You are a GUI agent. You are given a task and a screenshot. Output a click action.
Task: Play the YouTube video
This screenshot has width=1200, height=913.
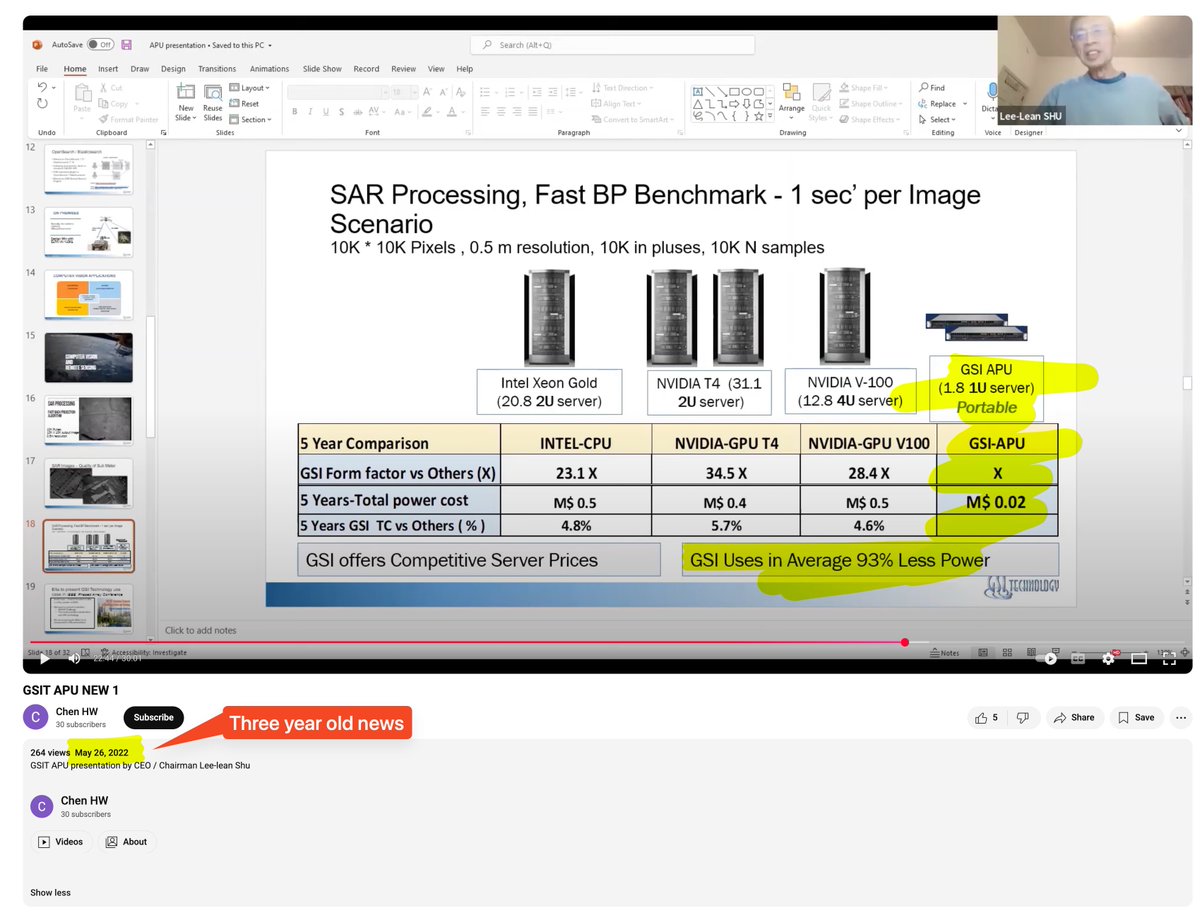pyautogui.click(x=45, y=659)
